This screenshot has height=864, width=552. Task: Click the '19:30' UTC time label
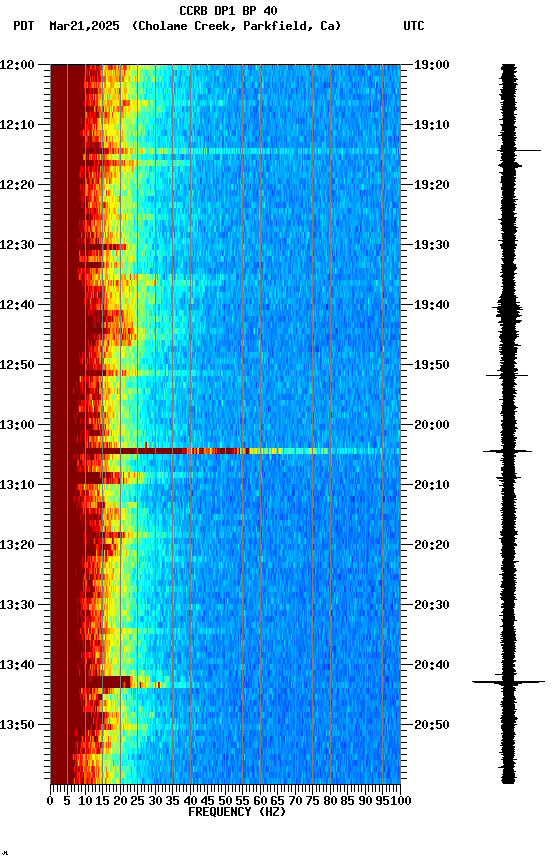click(432, 245)
